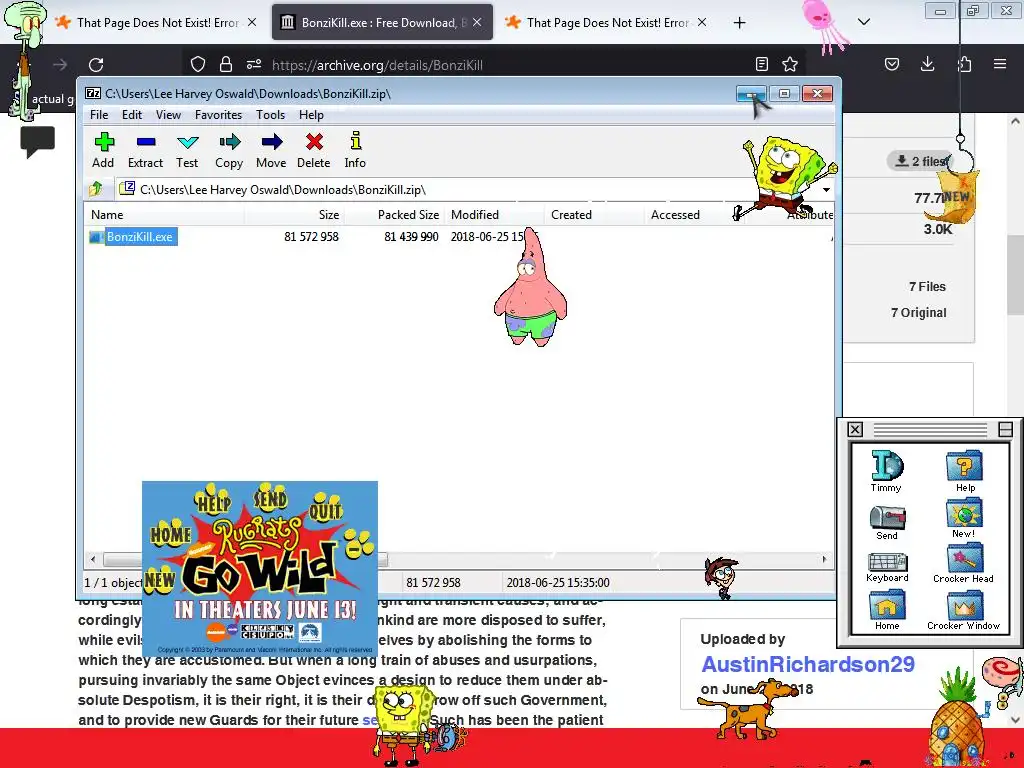
Task: Click the speech bubble comment icon
Action: [37, 141]
